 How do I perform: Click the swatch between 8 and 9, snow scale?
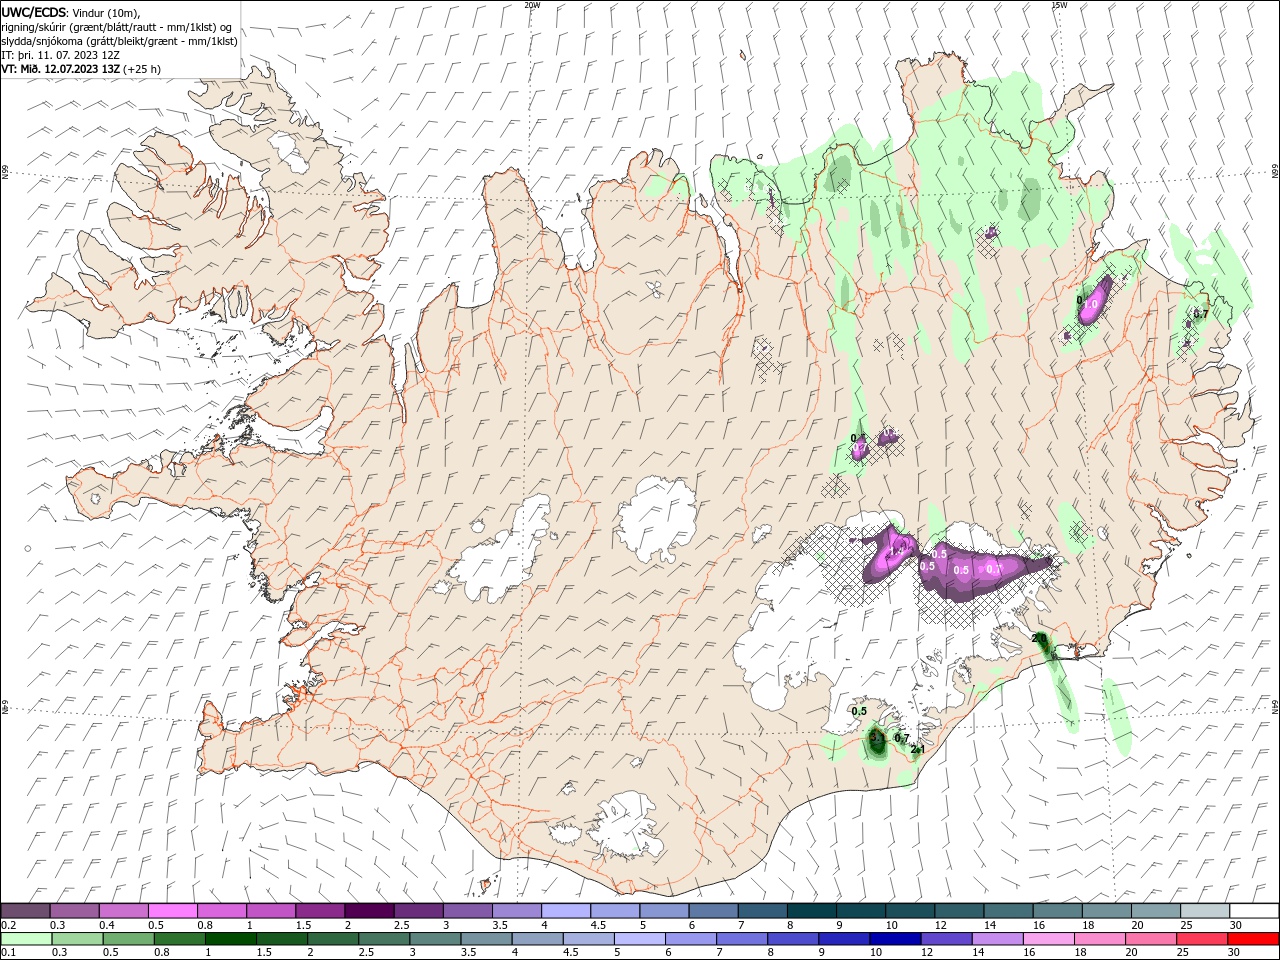[x=811, y=911]
